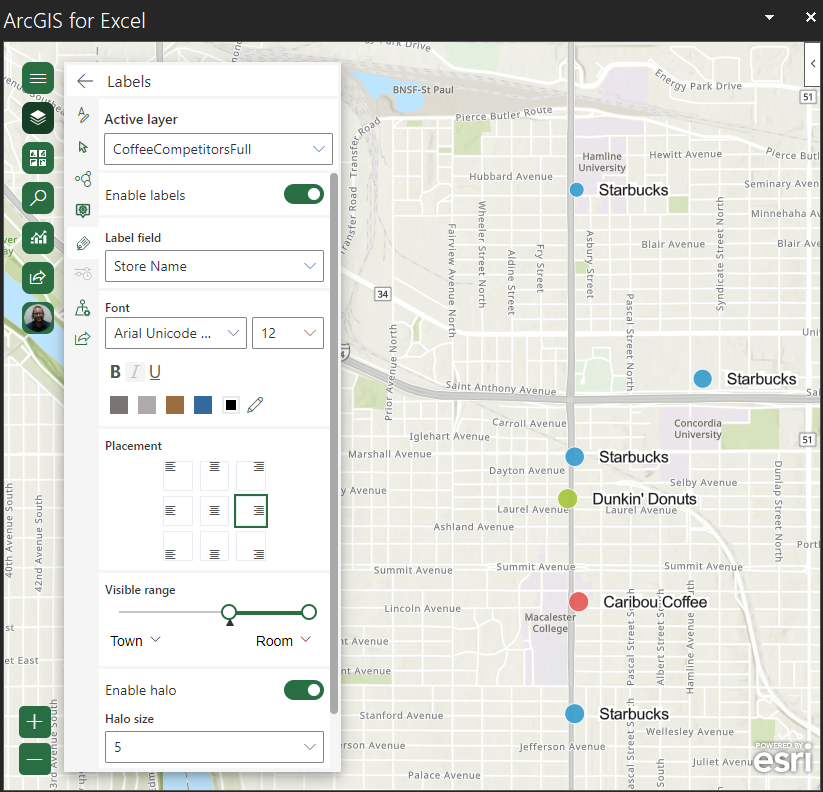Open the hamburger menu
The image size is (823, 792).
point(37,78)
